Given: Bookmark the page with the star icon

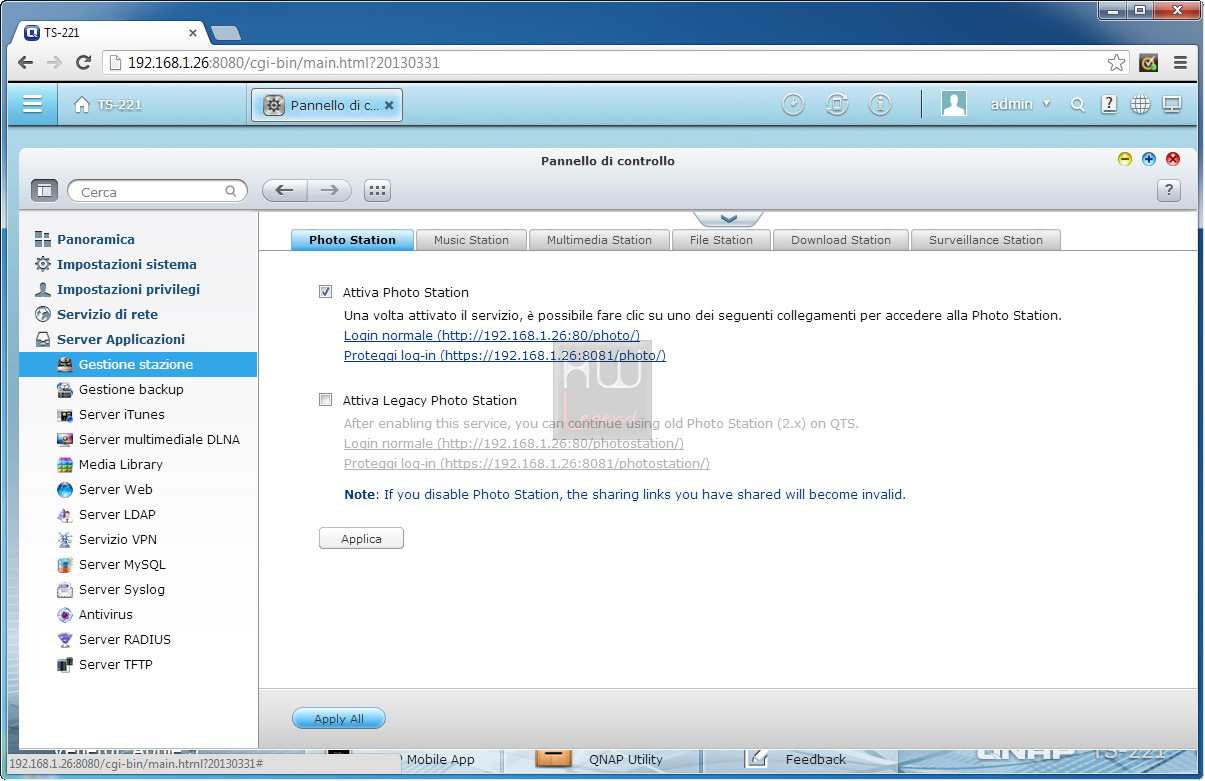Looking at the screenshot, I should point(1116,62).
